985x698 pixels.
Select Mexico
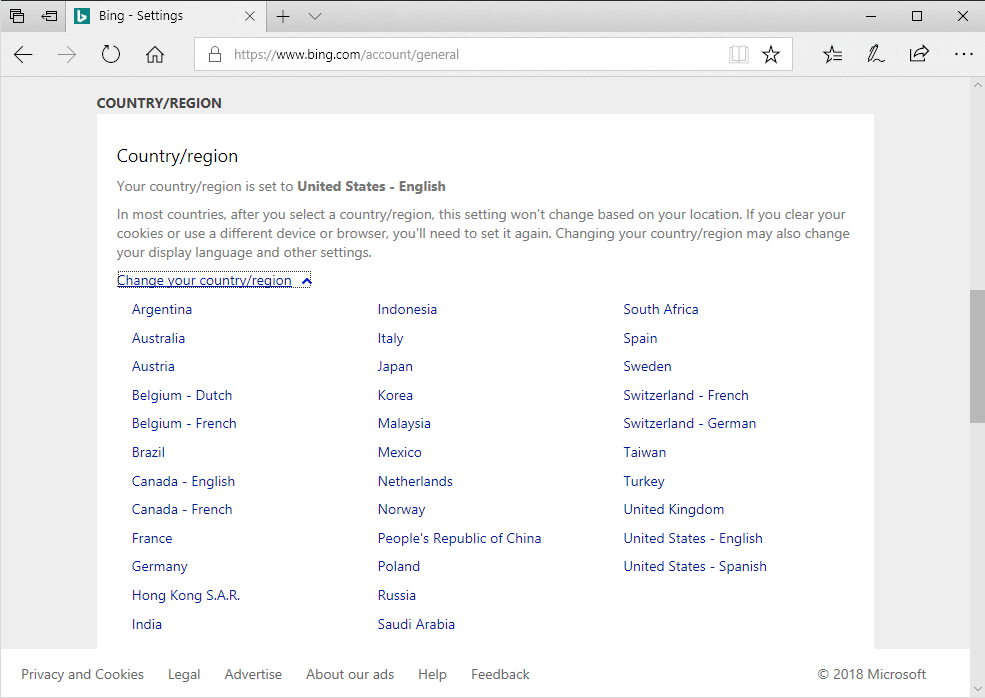[x=400, y=452]
